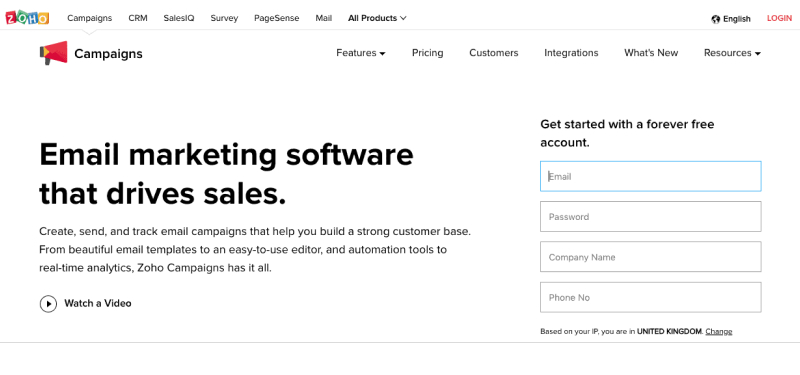Screen dimensions: 800x375
Task: Open SalesIQ product link
Action: [x=179, y=18]
